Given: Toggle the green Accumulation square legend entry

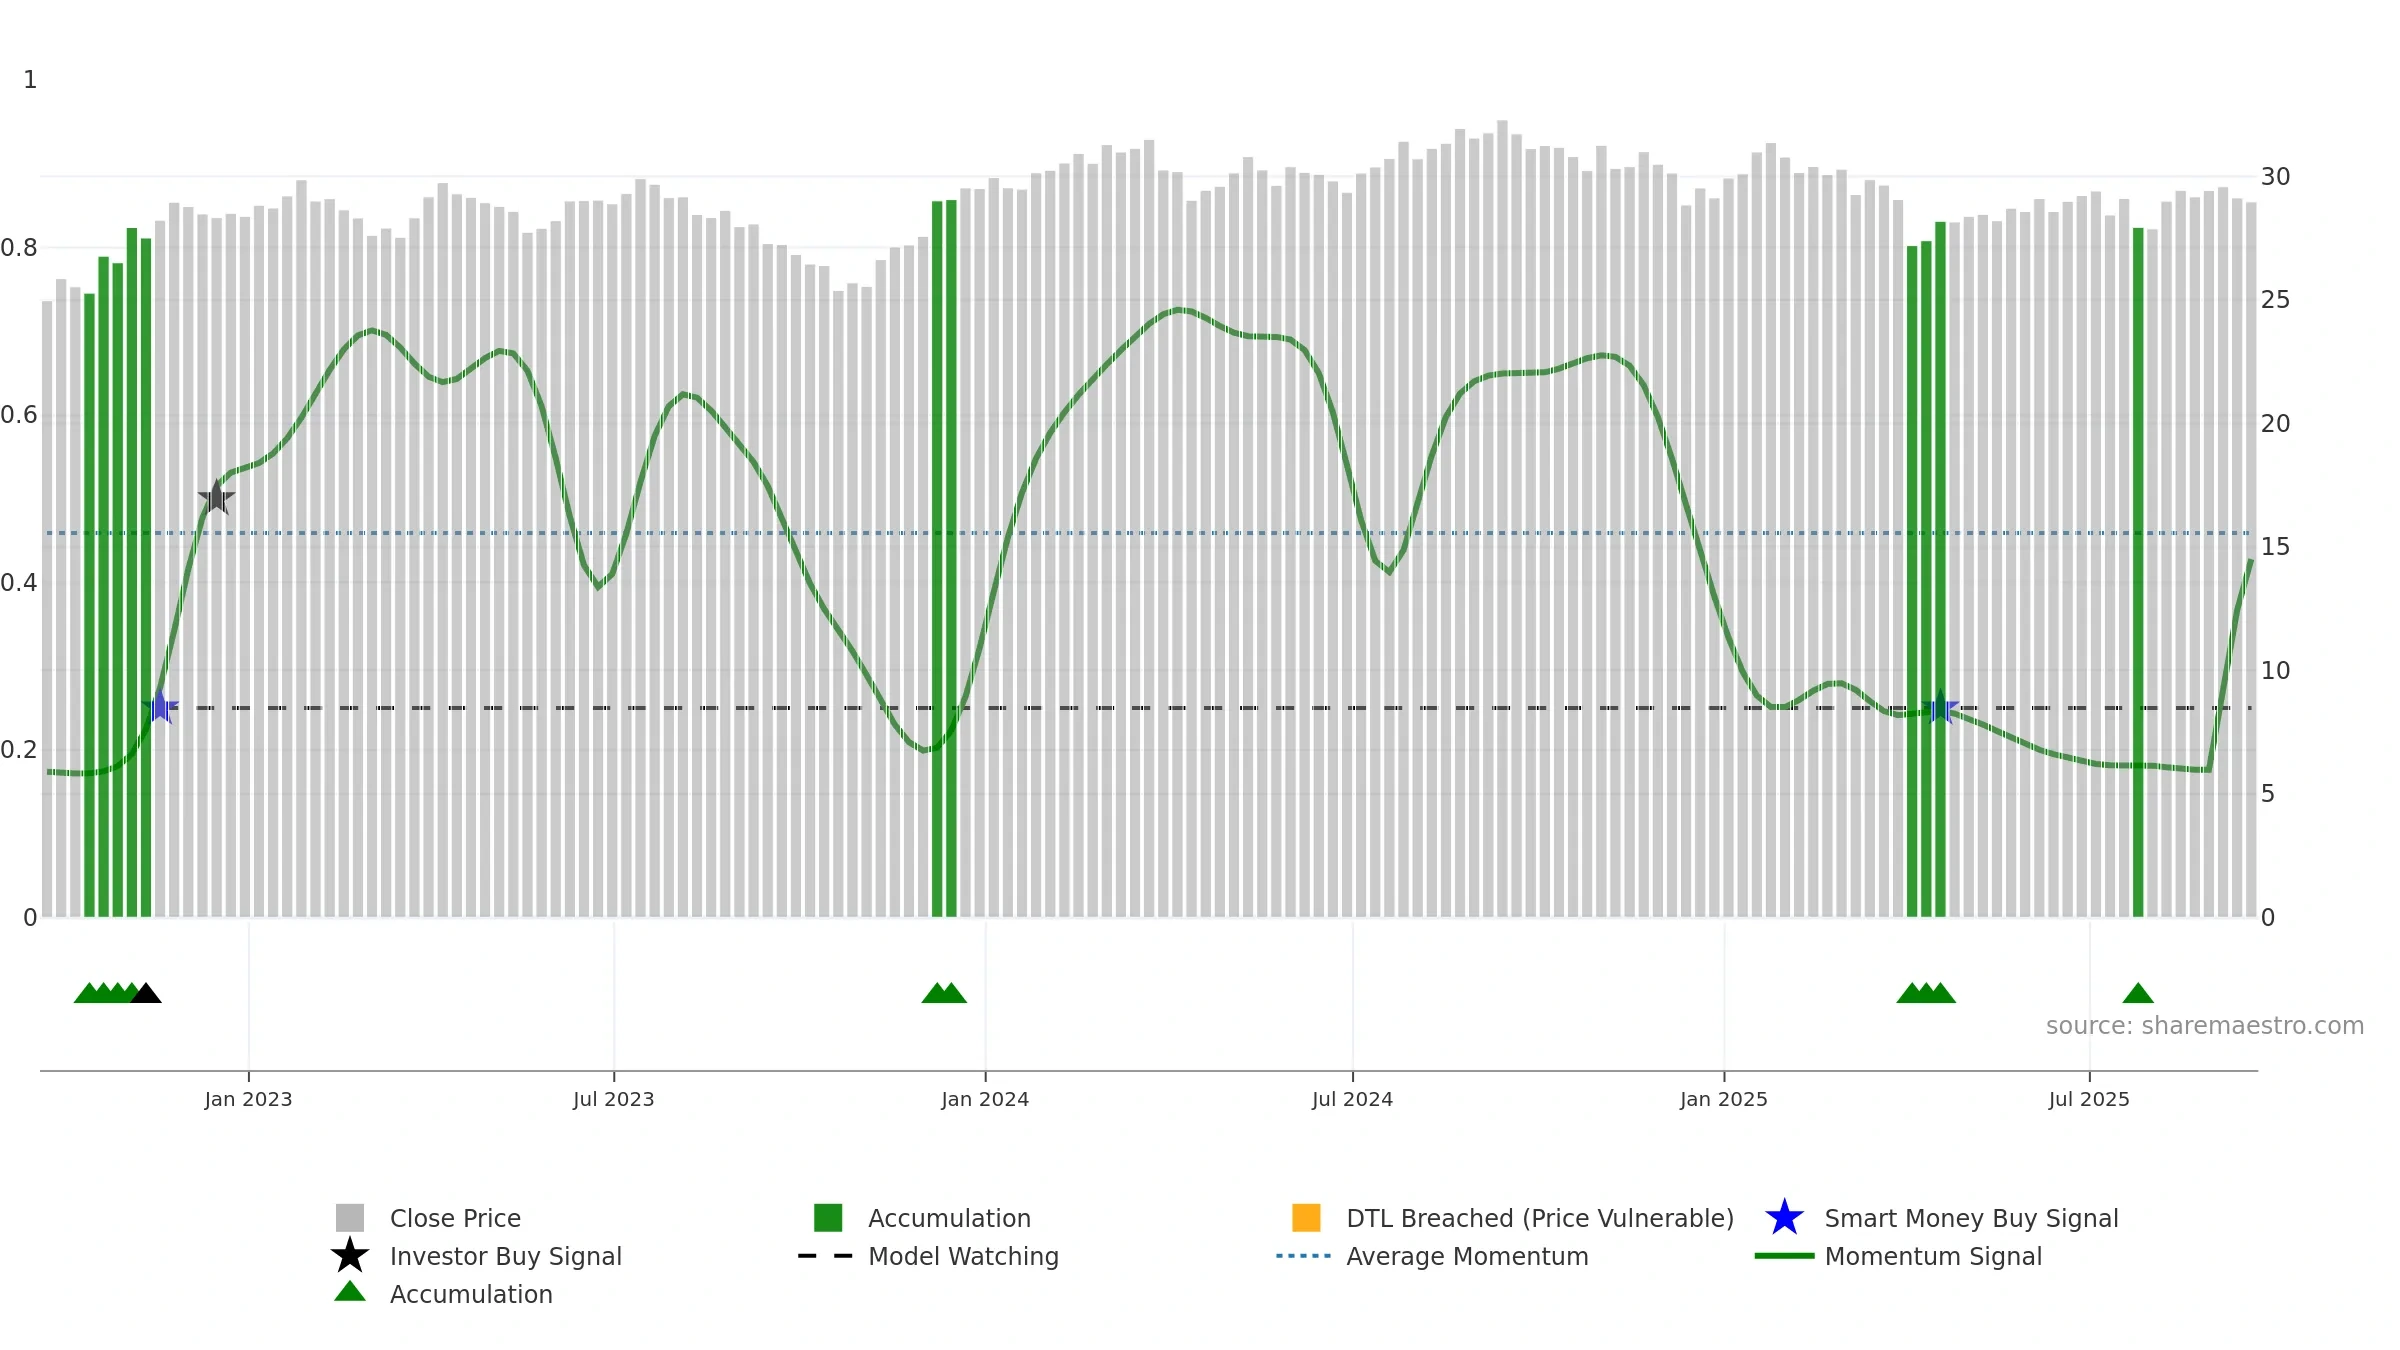Looking at the screenshot, I should tap(828, 1218).
